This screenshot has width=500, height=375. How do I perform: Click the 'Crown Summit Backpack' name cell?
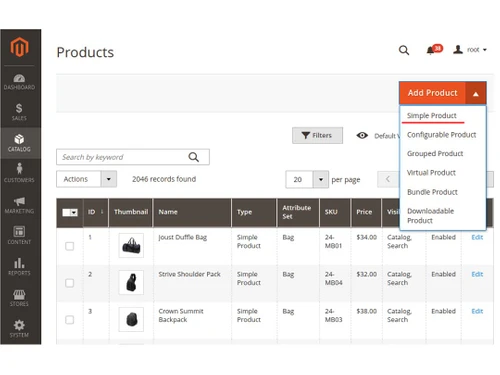(x=181, y=315)
